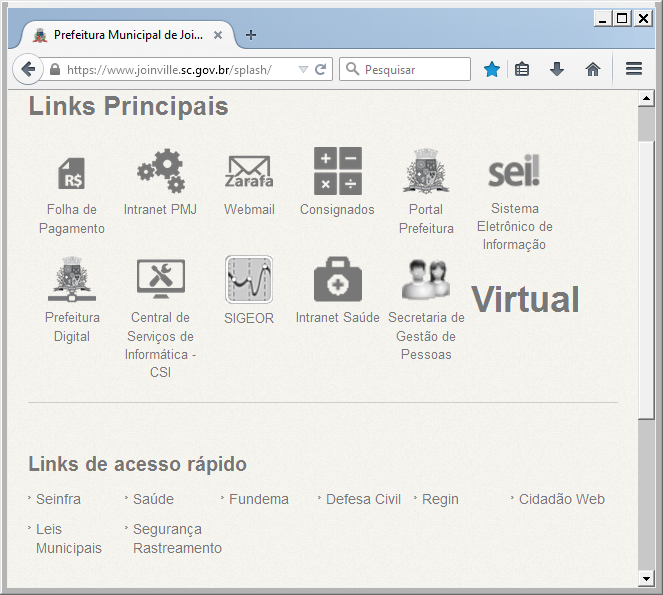Click the padlock site security icon
This screenshot has height=595, width=663.
point(55,69)
